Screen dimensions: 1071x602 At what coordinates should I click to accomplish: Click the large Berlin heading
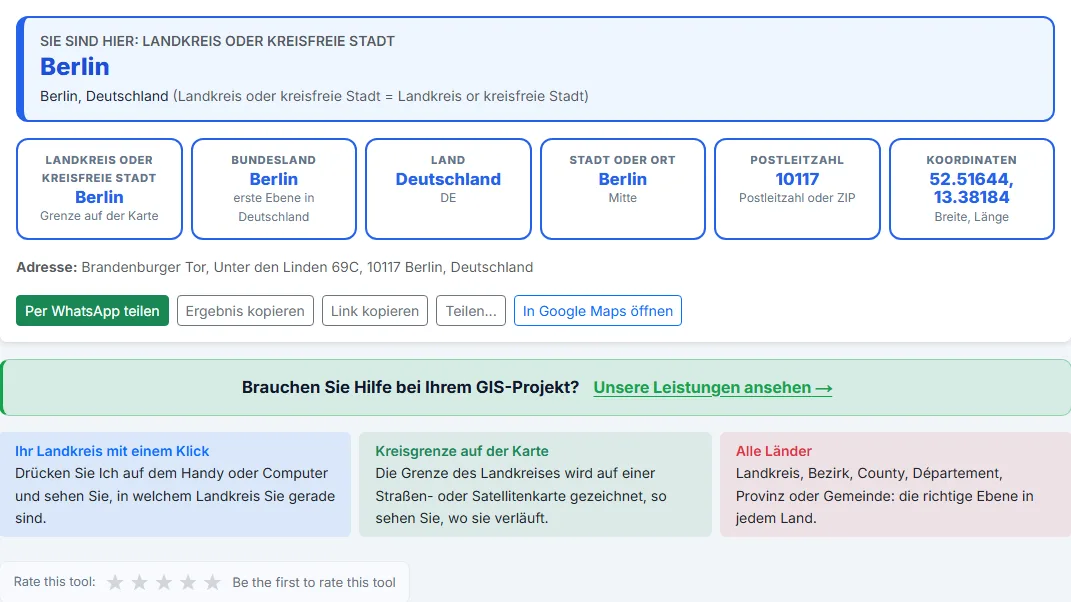[74, 67]
